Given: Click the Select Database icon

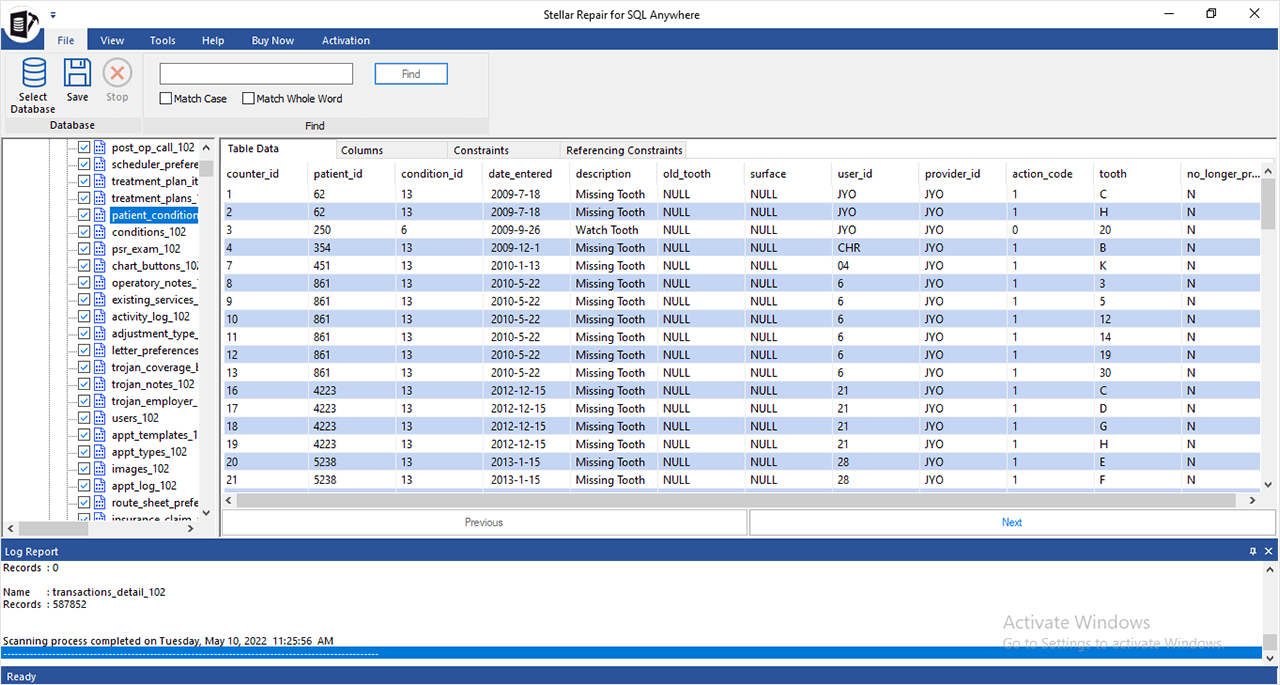Looking at the screenshot, I should click(34, 74).
